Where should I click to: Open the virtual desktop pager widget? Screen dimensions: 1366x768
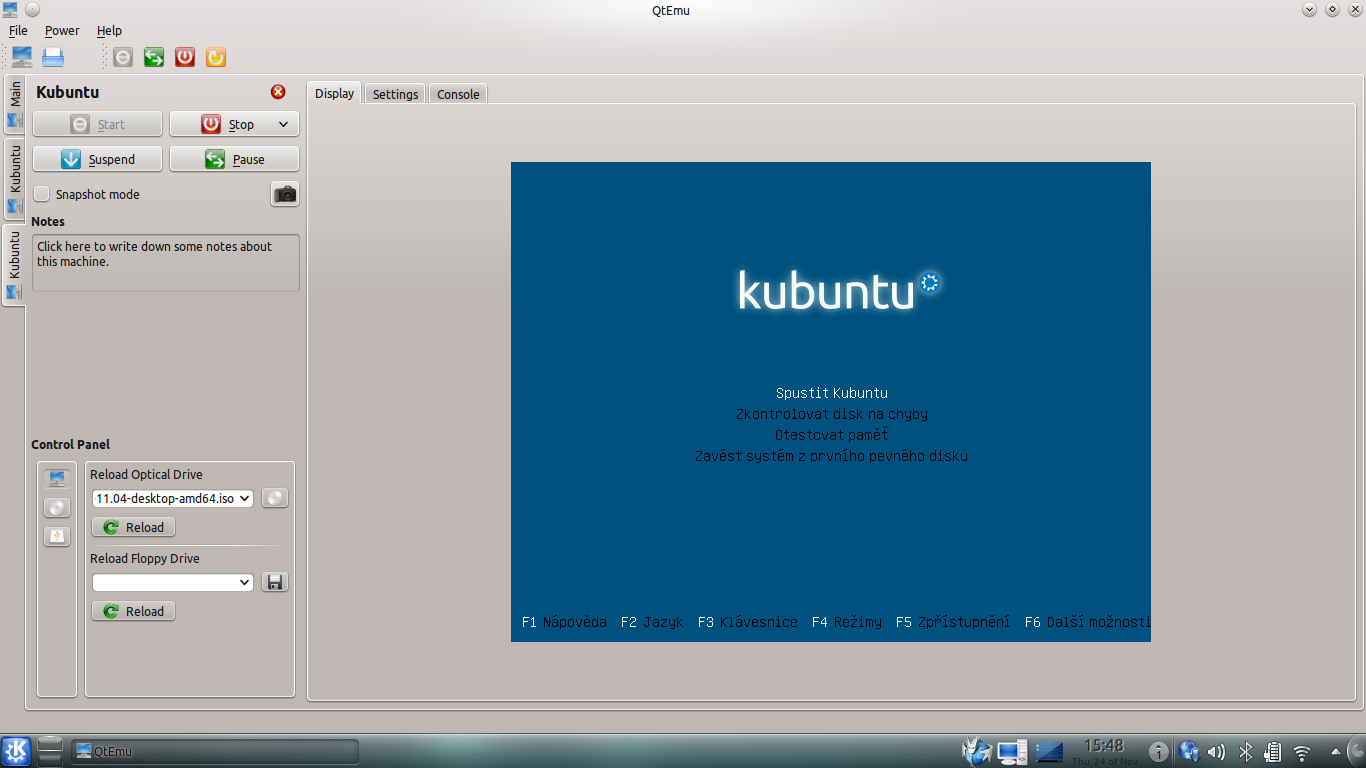click(x=1050, y=751)
